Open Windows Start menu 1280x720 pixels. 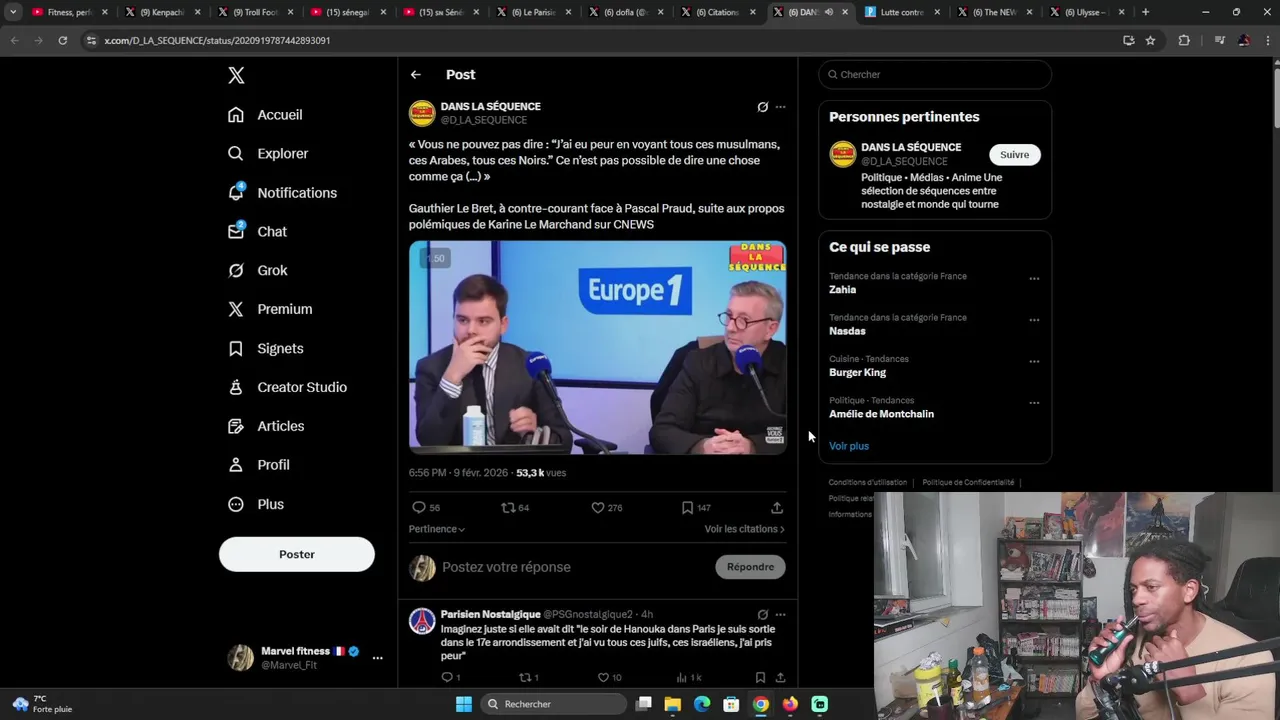[464, 704]
